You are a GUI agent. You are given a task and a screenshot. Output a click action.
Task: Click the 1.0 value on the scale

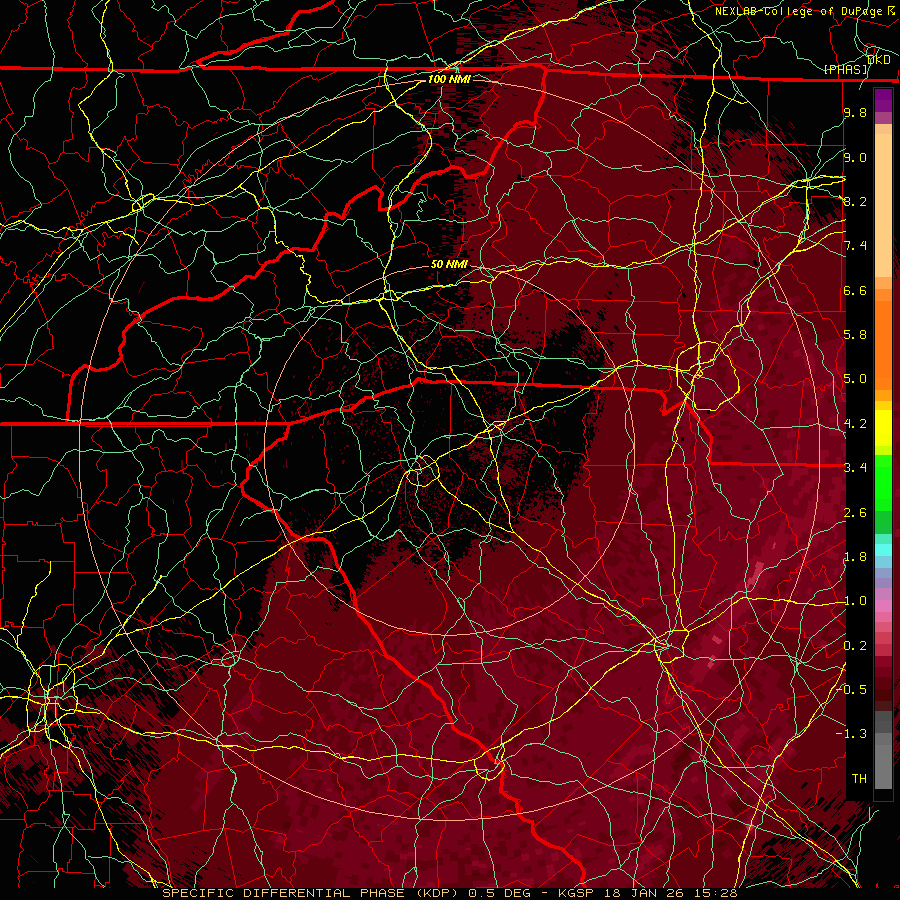[855, 600]
